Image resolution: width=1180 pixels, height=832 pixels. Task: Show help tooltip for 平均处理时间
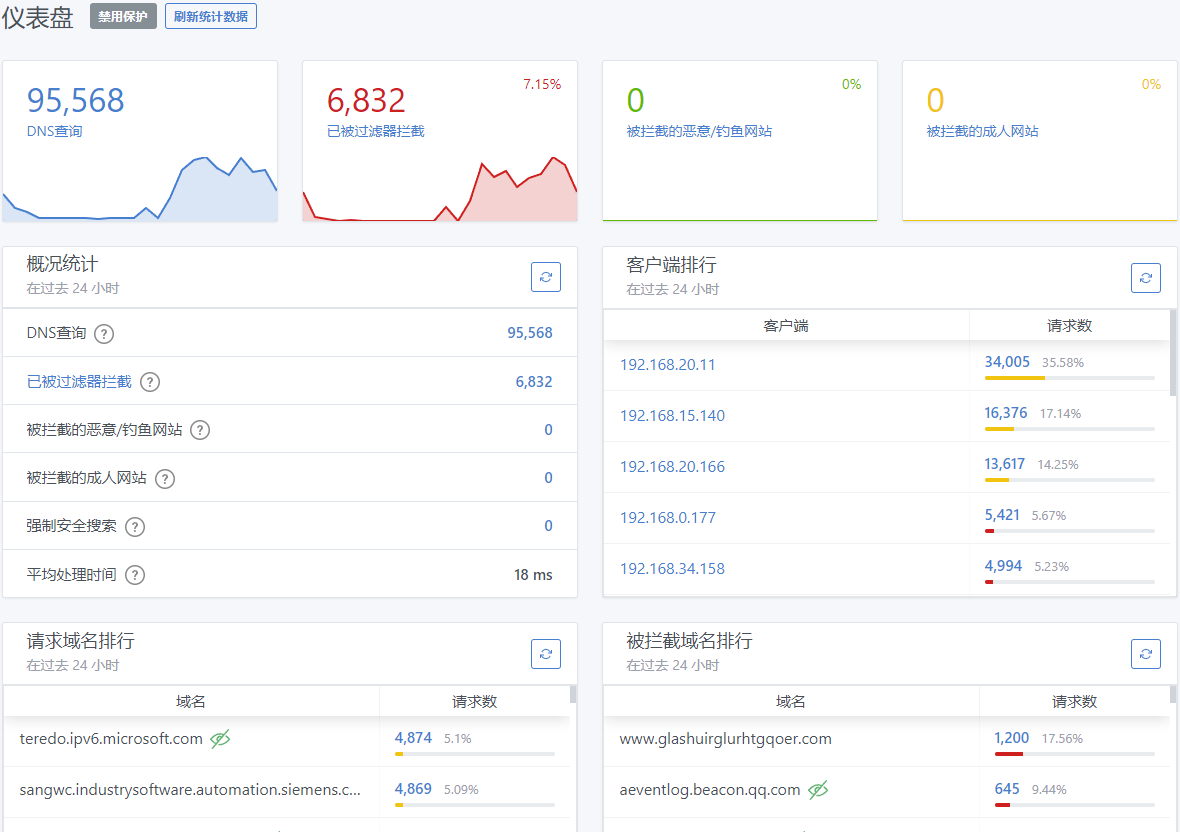135,575
